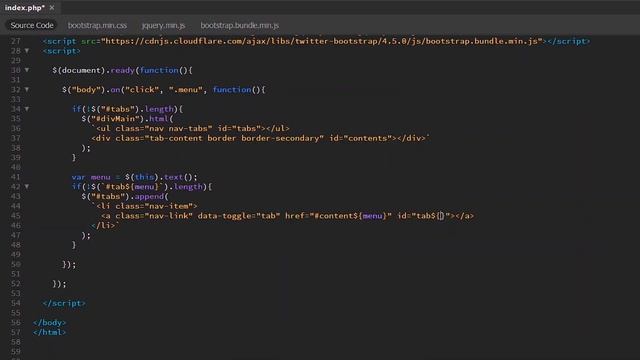Image resolution: width=640 pixels, height=360 pixels.
Task: Click the "#divMain" selector on line 35
Action: [x=117, y=119]
